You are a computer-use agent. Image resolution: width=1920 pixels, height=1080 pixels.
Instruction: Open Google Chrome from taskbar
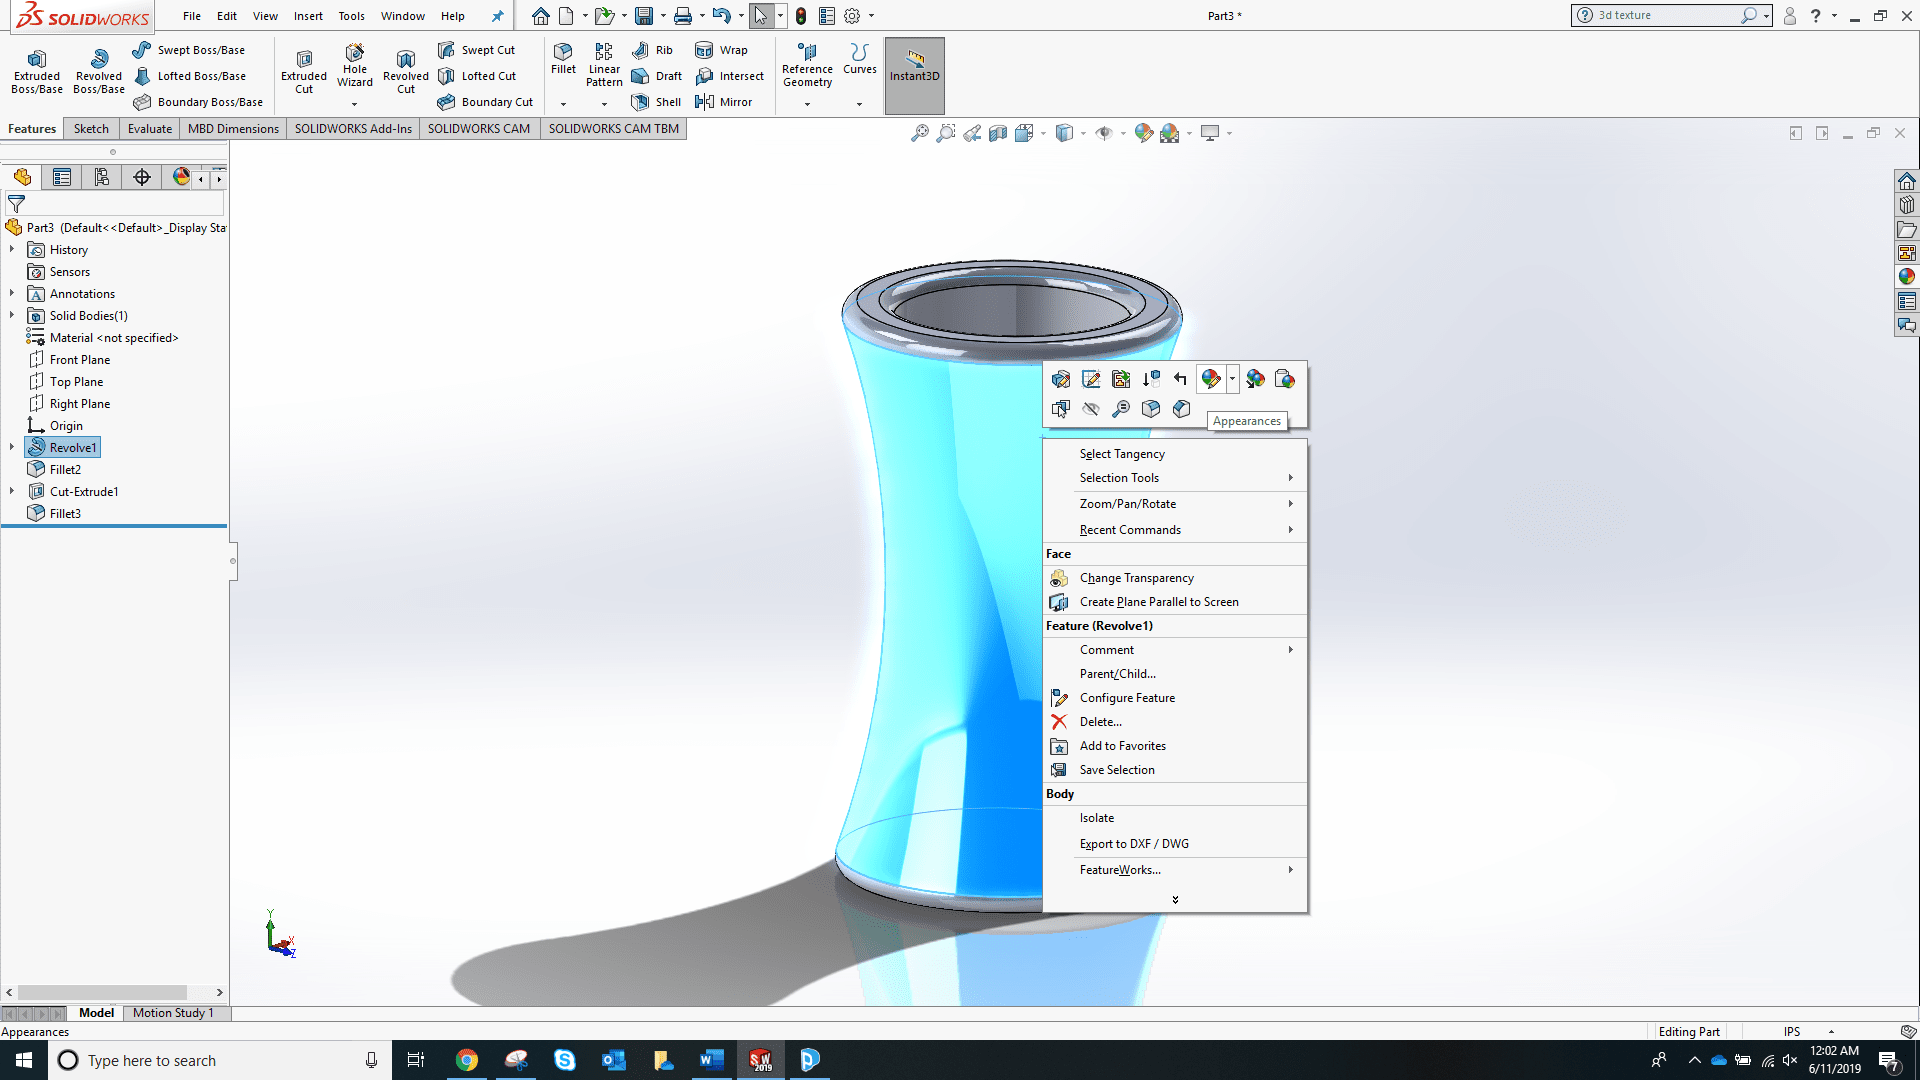click(x=467, y=1060)
